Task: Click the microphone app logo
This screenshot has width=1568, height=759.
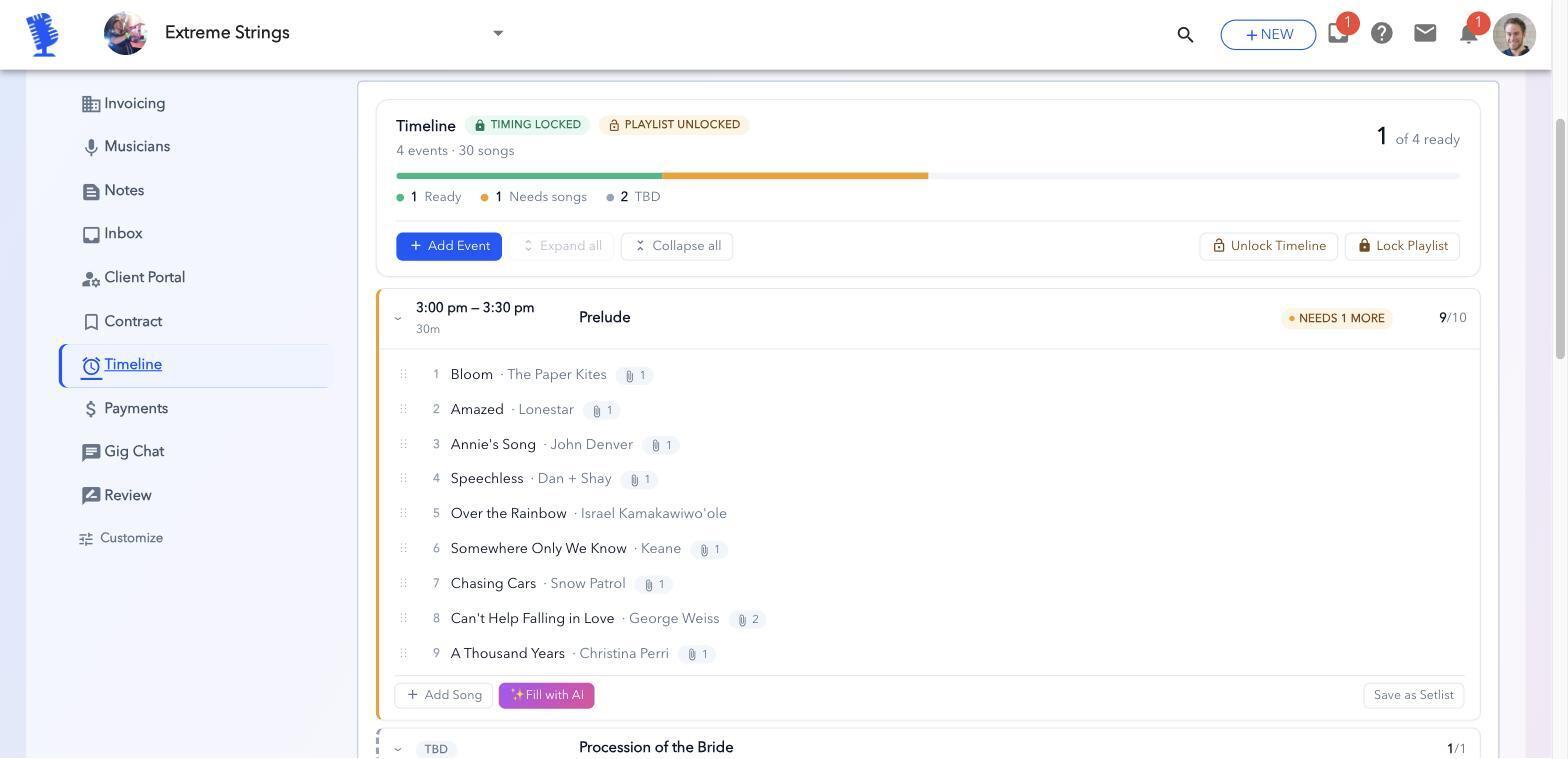Action: tap(42, 34)
